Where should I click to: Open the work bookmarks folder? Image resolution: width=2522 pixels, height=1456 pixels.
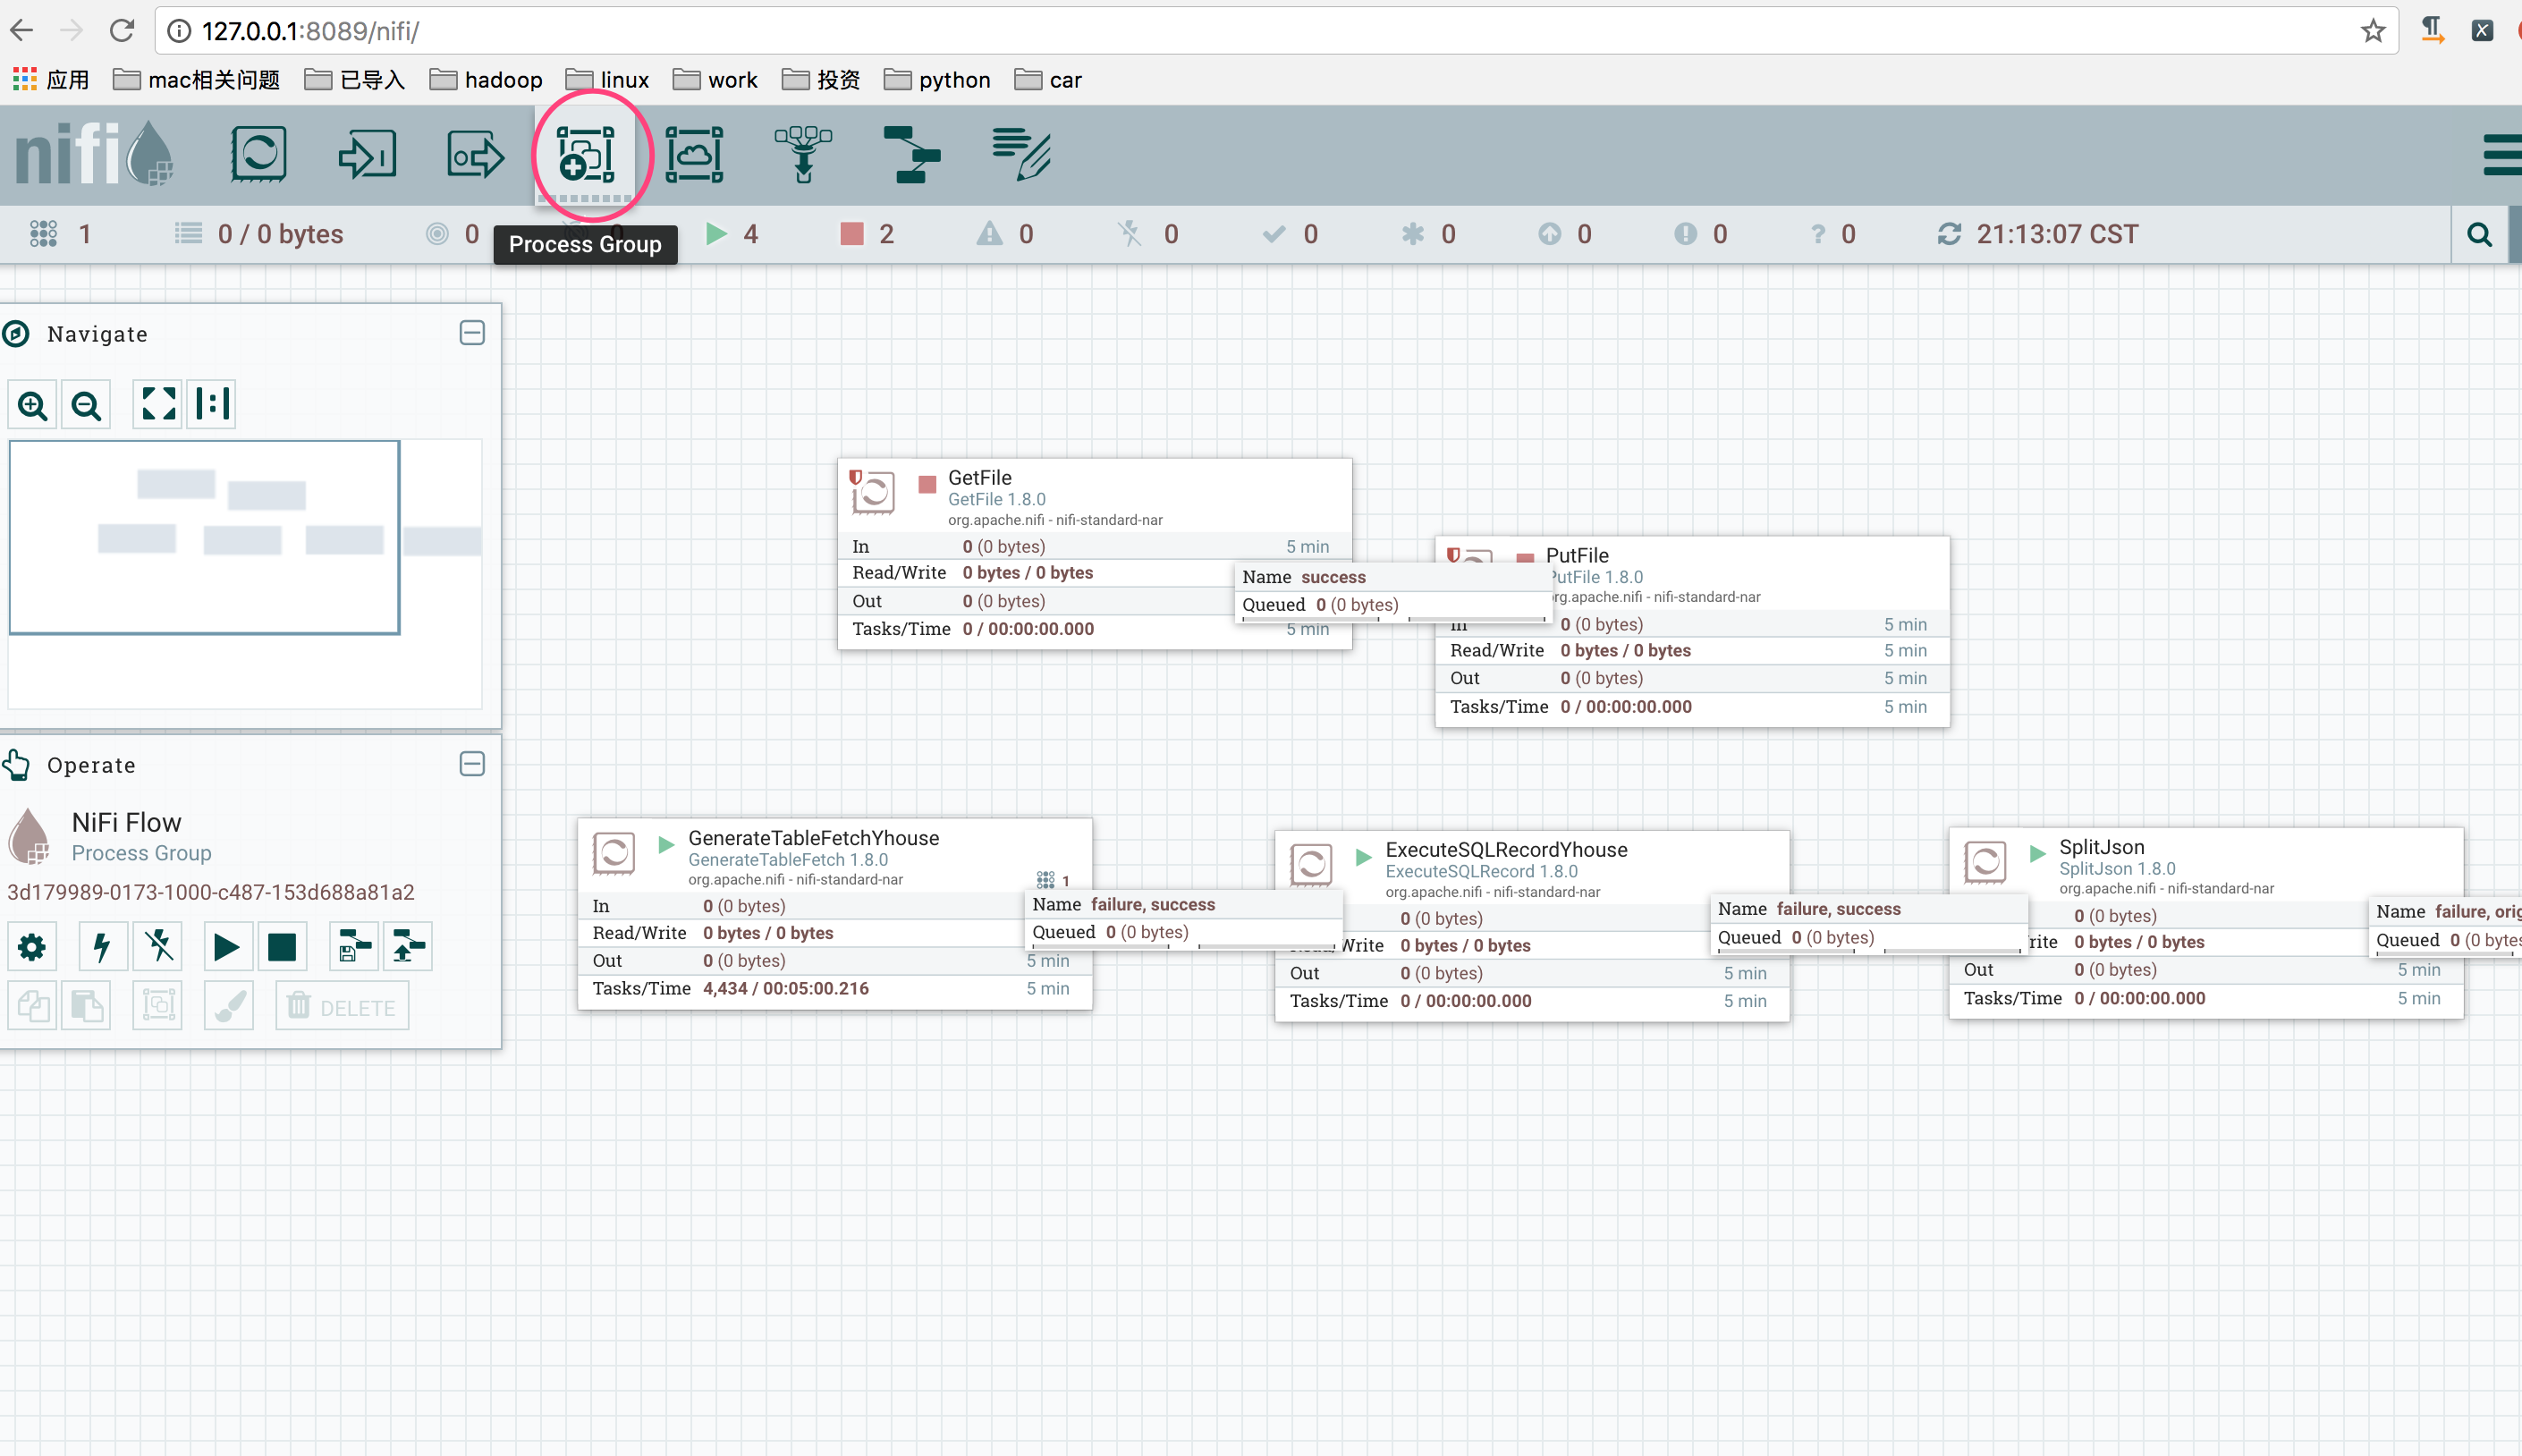tap(715, 80)
